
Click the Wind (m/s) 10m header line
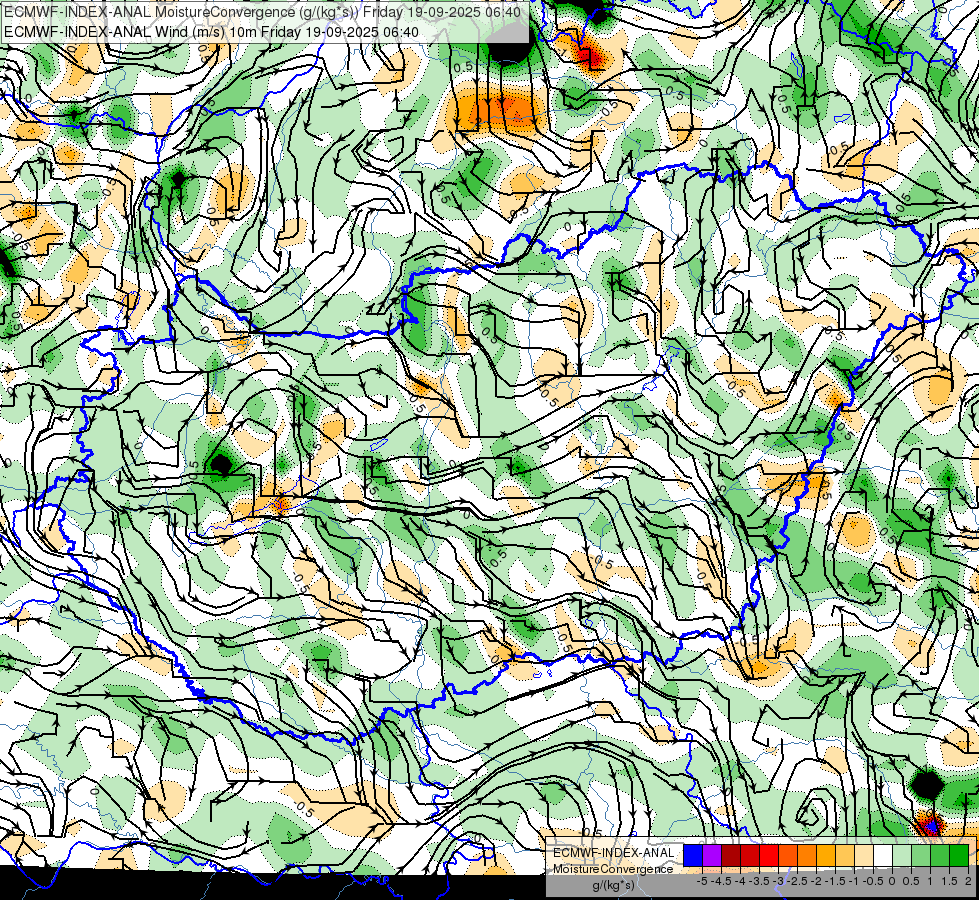(211, 32)
